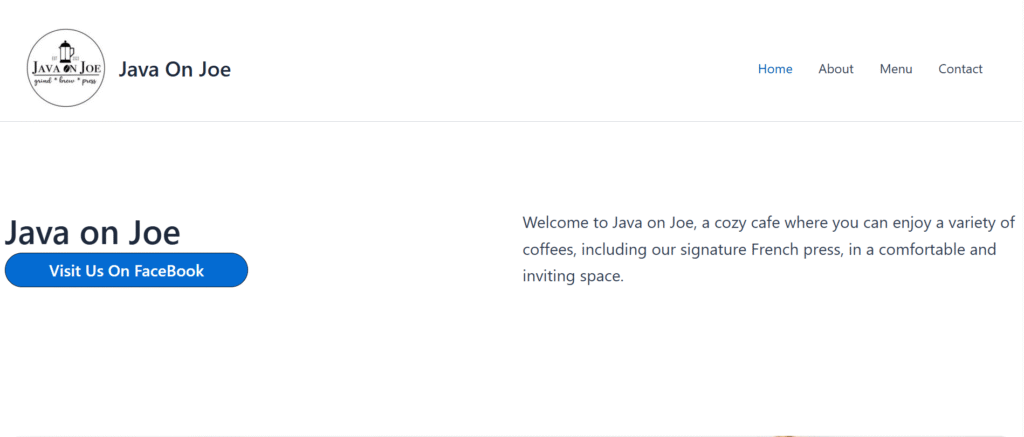Click the phrase "cozy cafe" in the paragraph
The image size is (1024, 437).
pyautogui.click(x=751, y=222)
